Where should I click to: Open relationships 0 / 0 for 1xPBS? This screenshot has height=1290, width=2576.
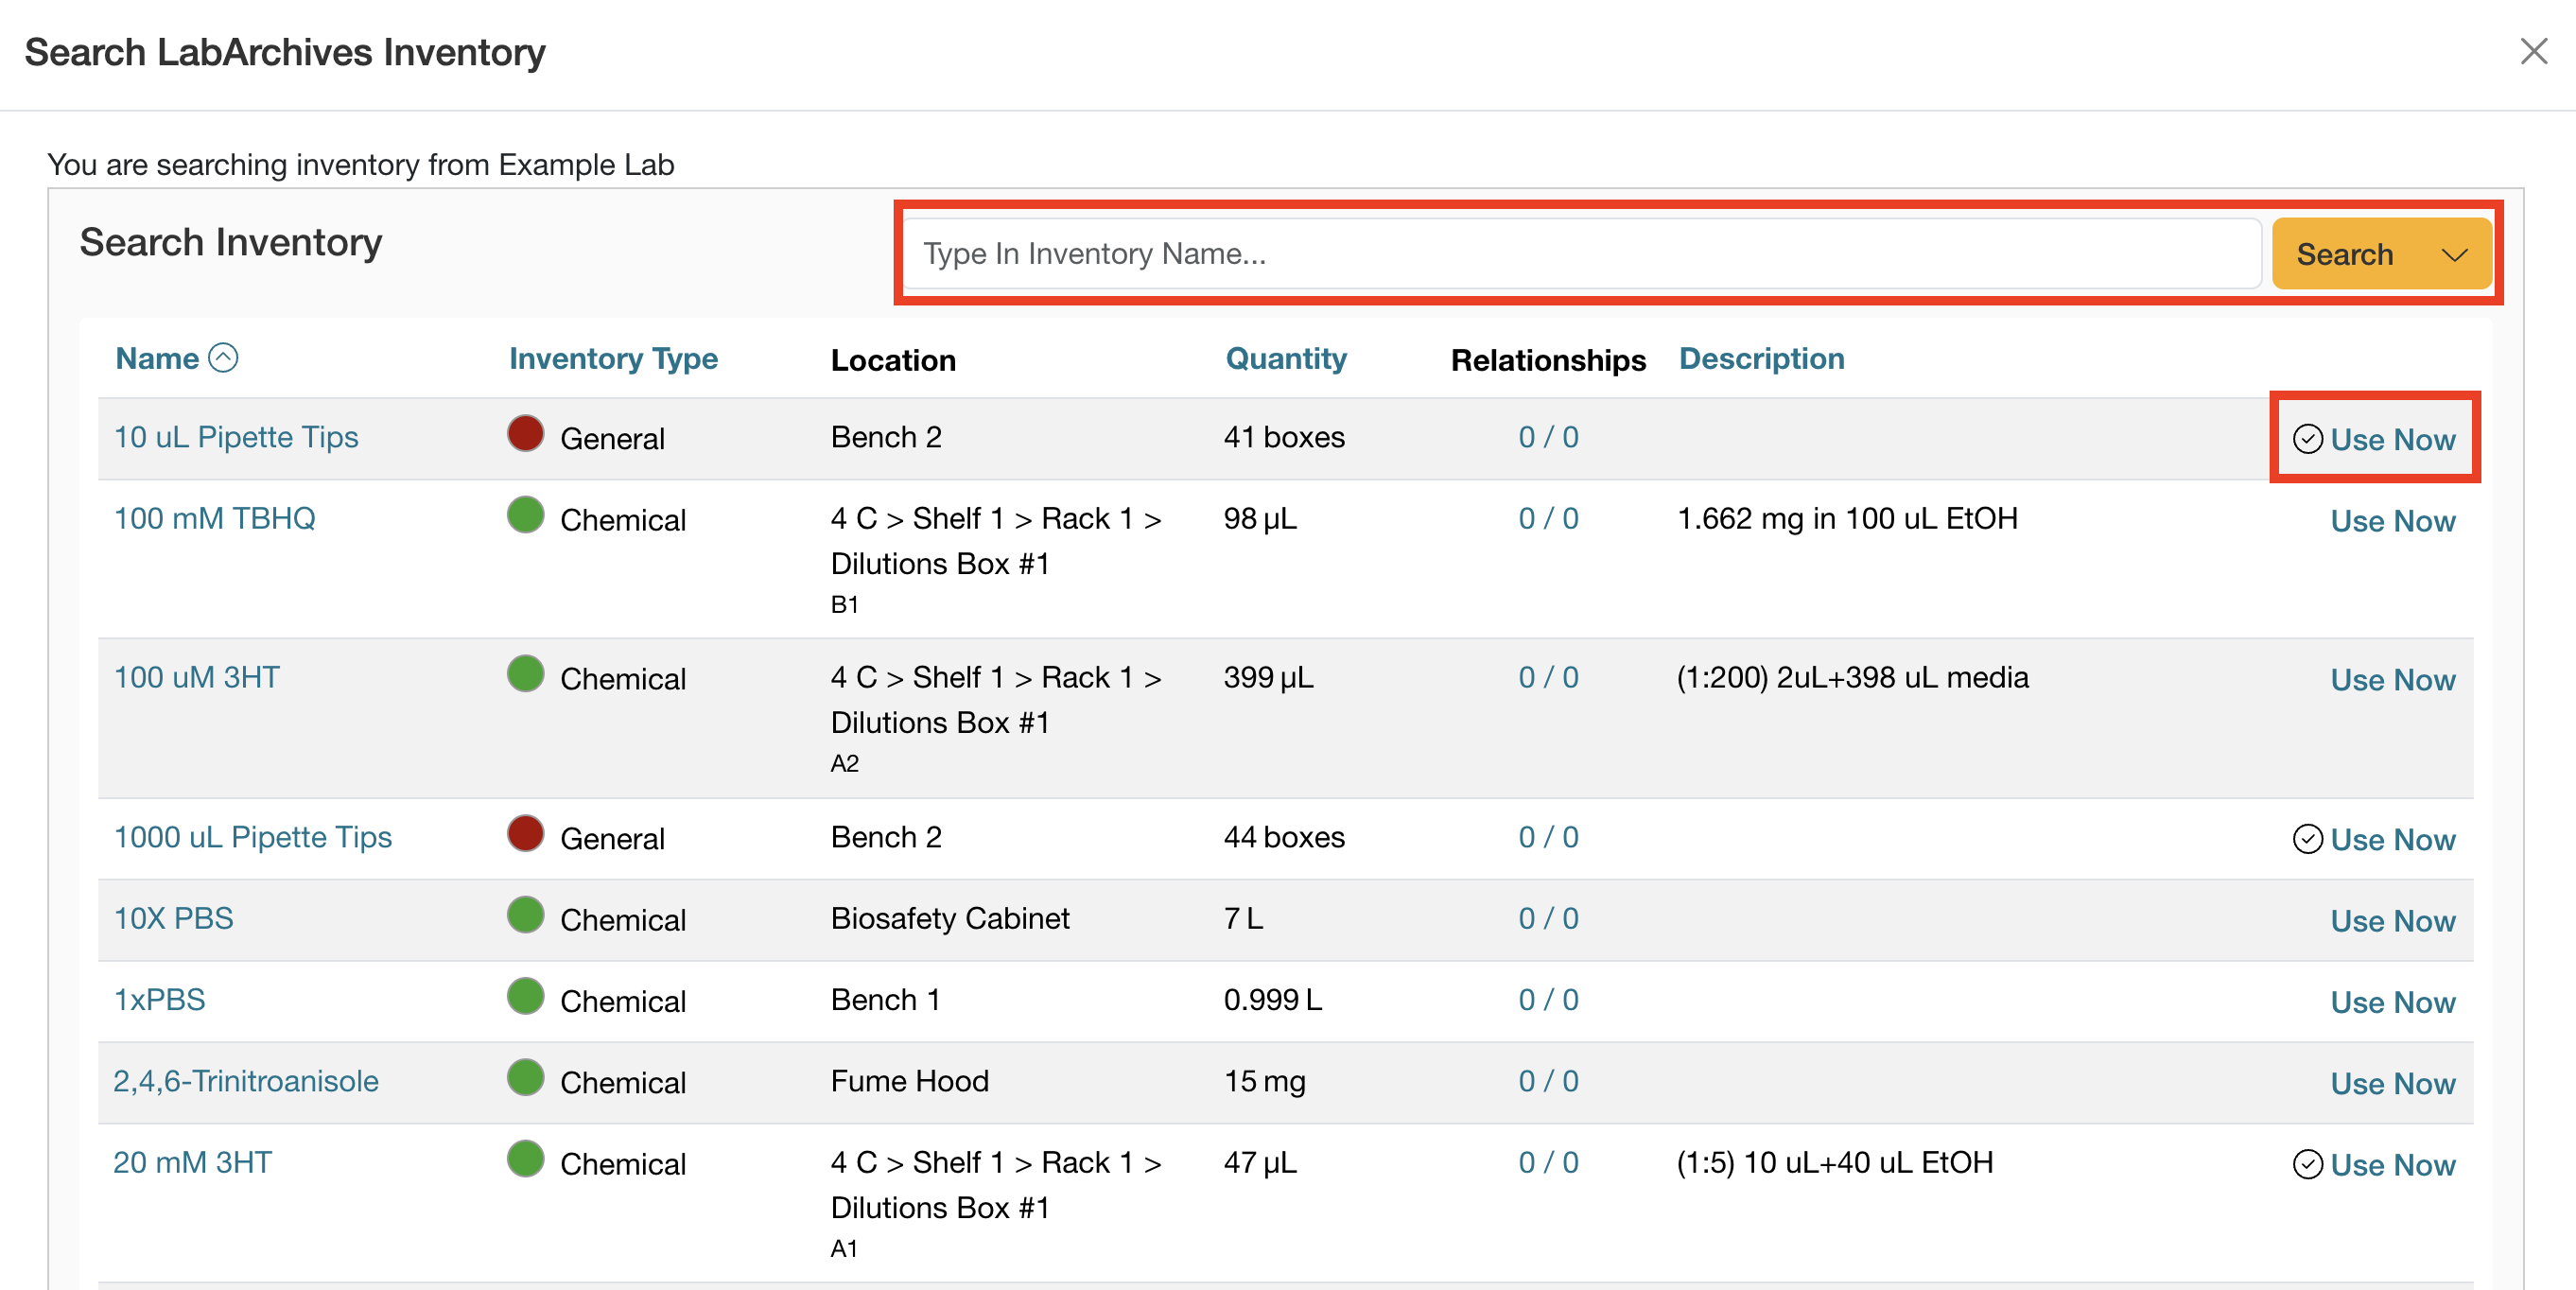1548,999
